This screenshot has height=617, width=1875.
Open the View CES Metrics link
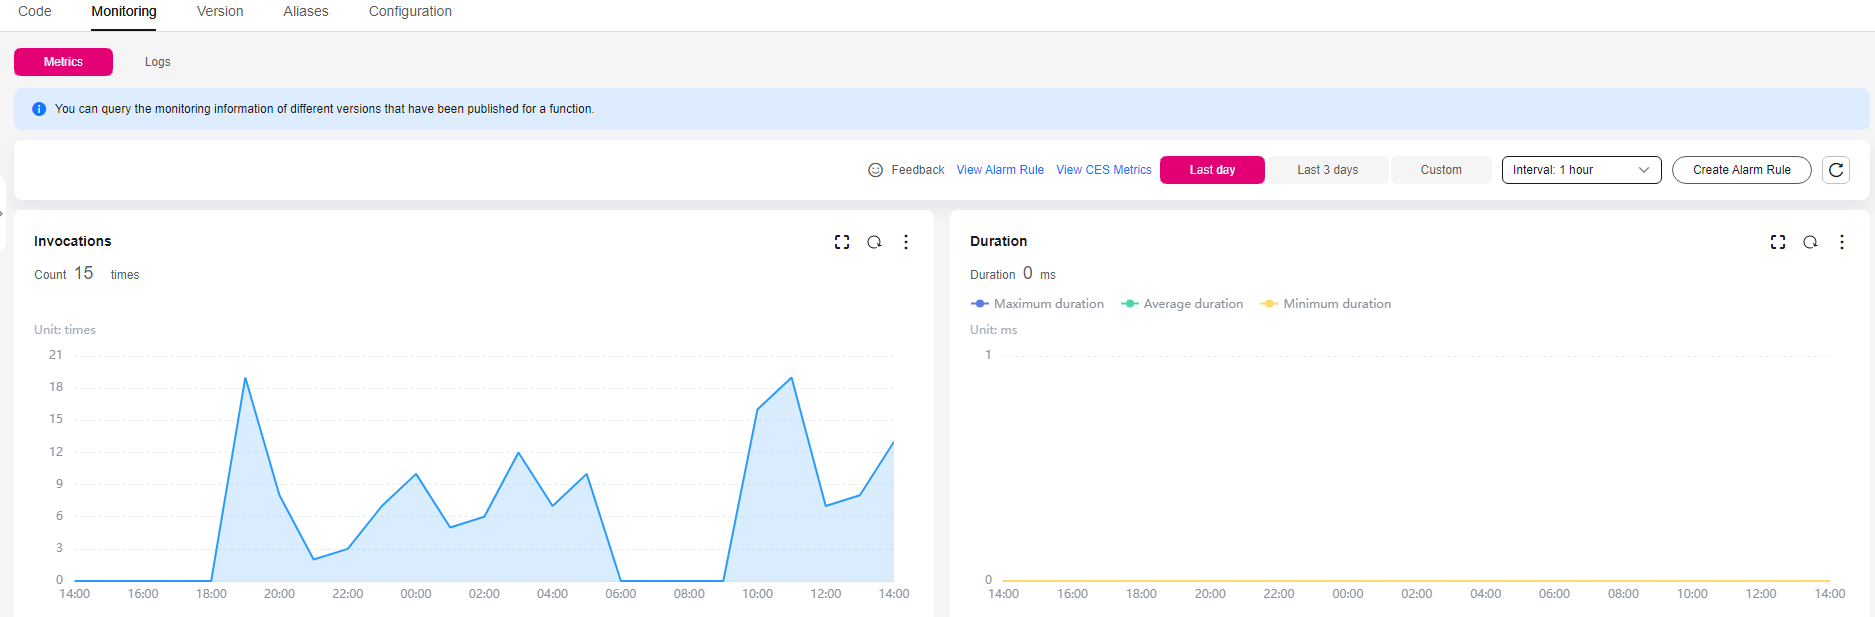[x=1104, y=170]
